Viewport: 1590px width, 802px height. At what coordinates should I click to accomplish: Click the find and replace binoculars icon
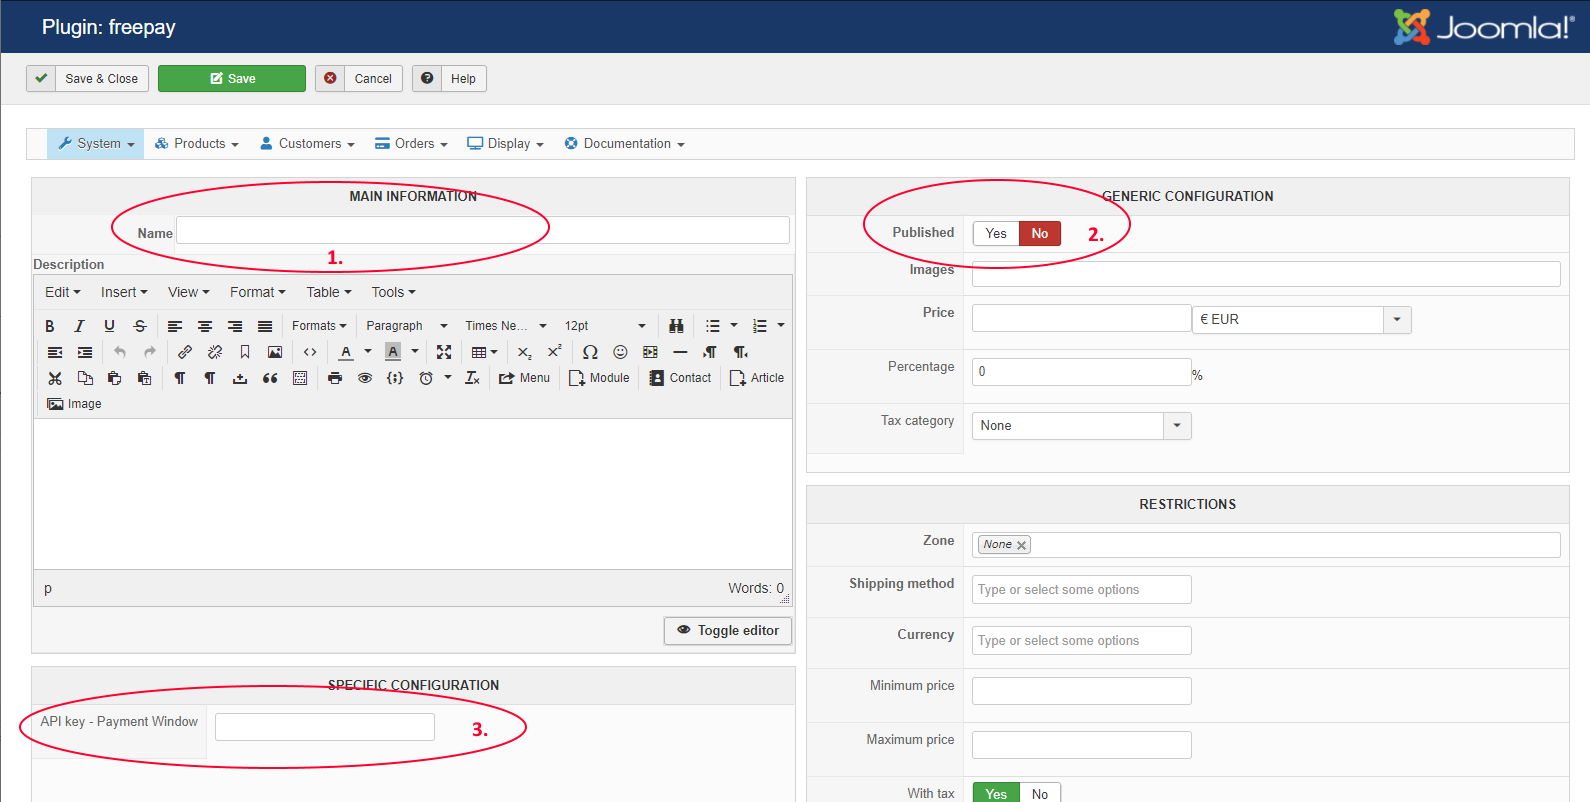click(x=676, y=326)
